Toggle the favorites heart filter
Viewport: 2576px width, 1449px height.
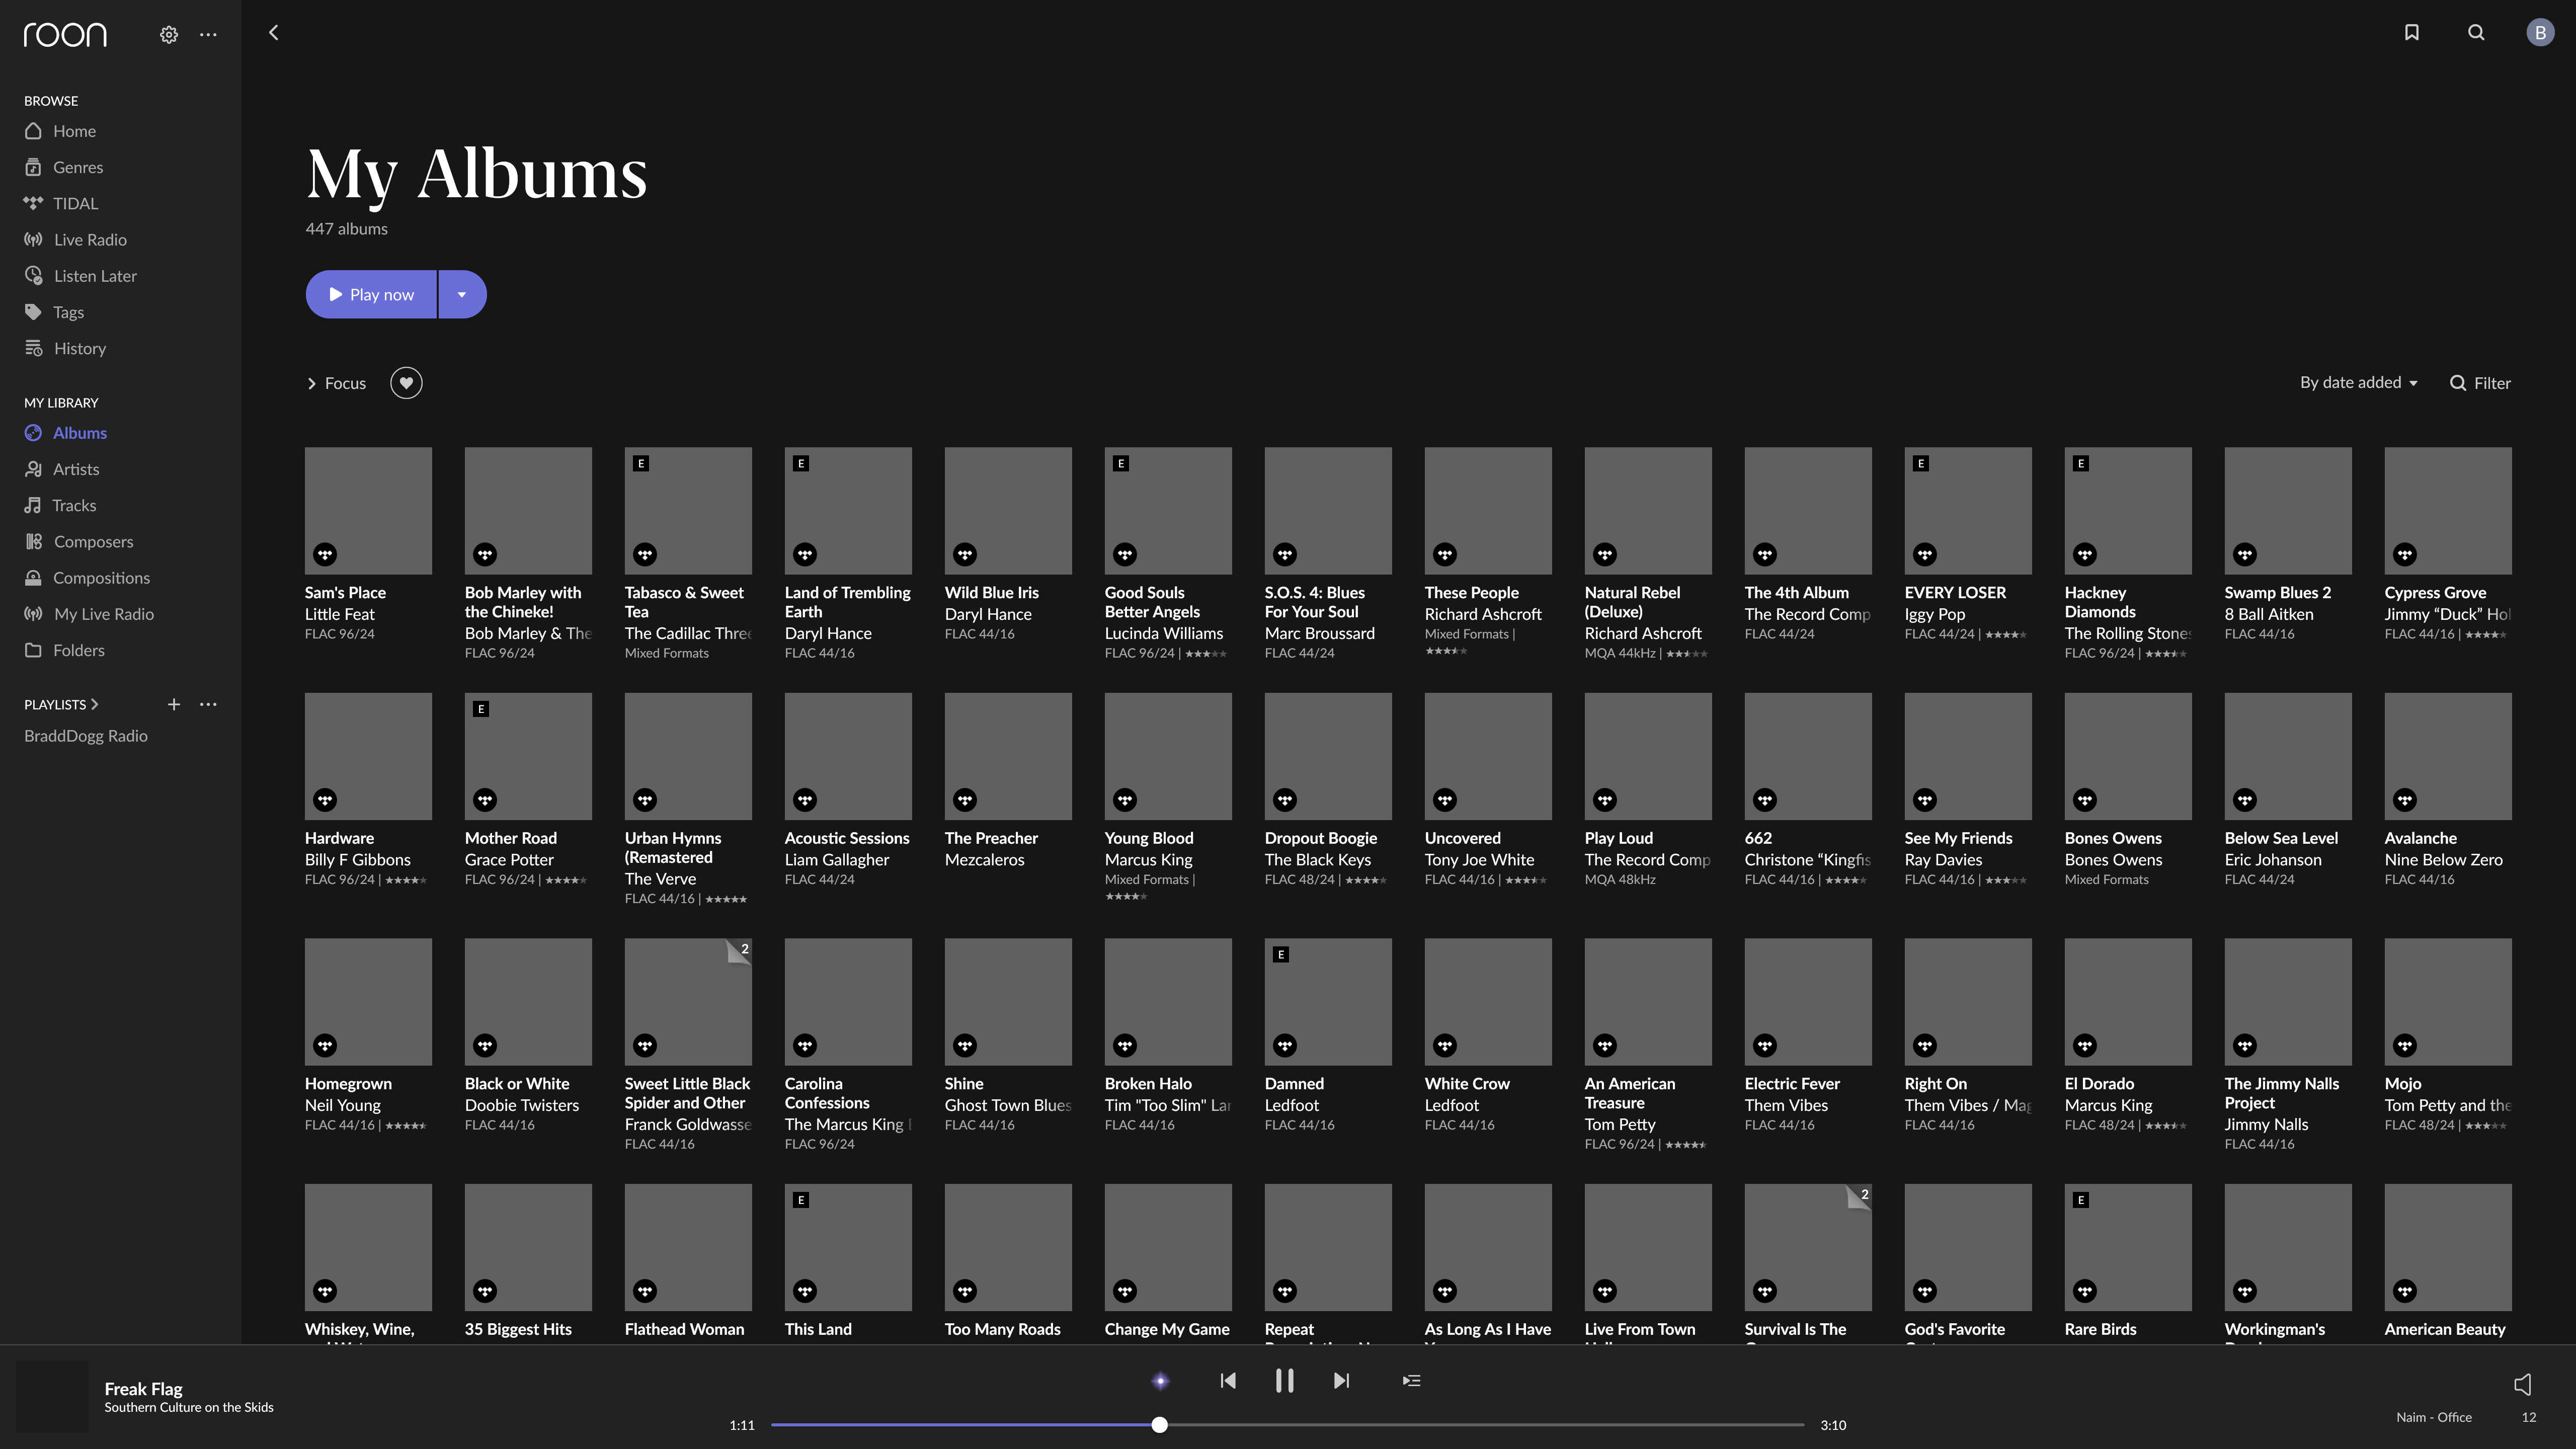406,383
